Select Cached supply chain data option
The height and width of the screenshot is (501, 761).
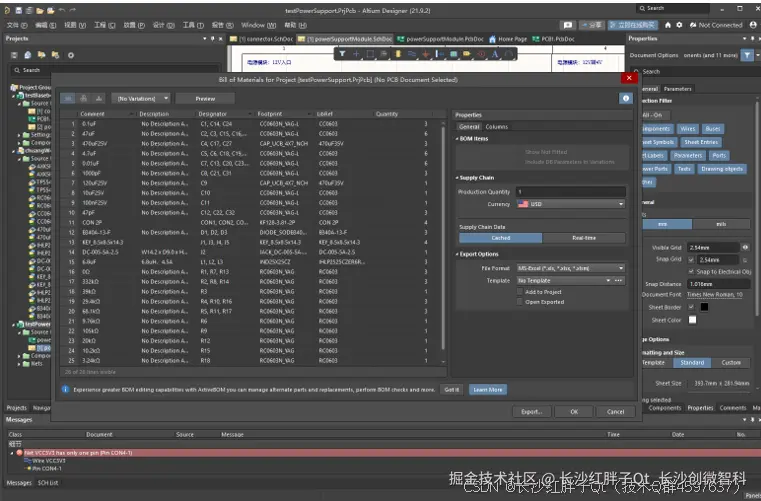(500, 238)
